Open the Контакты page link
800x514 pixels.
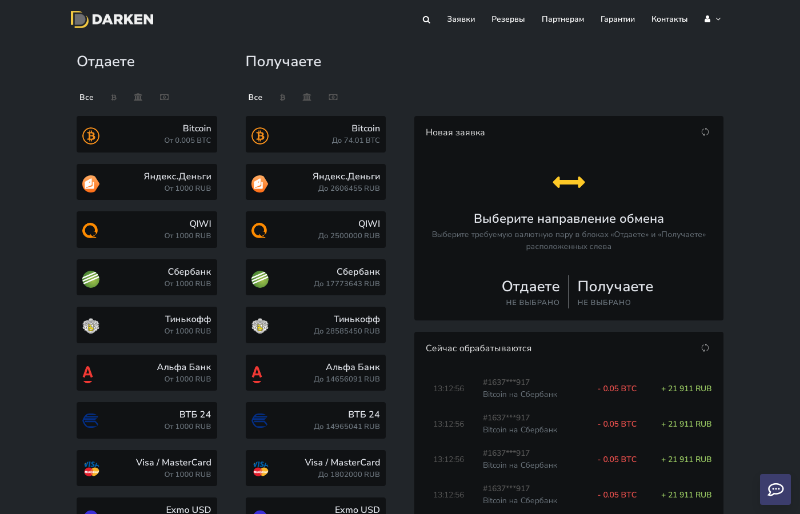(669, 19)
